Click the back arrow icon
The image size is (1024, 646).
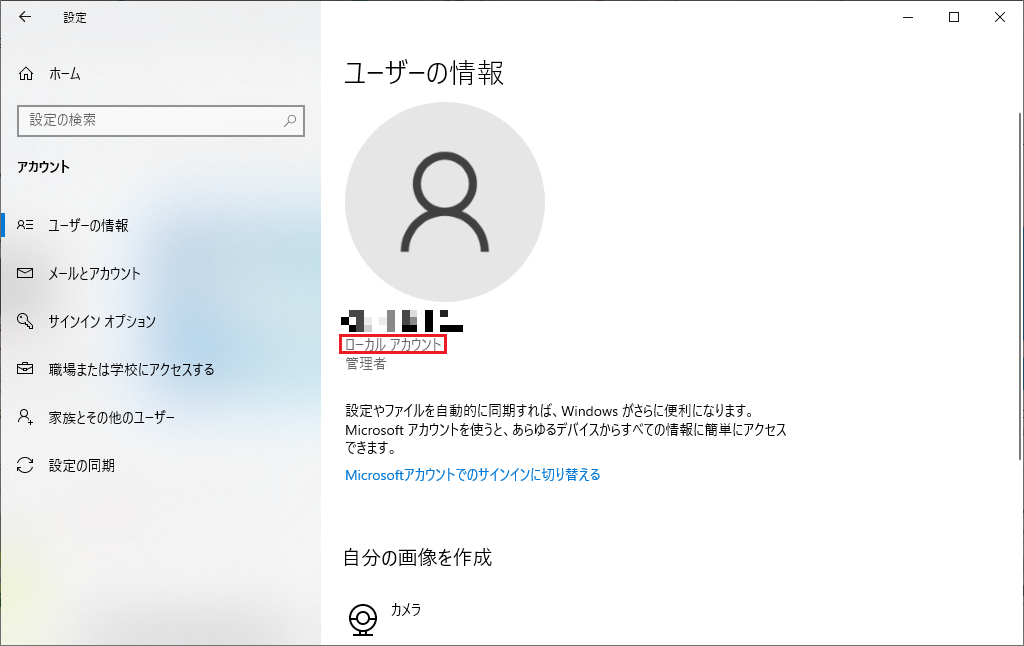(25, 17)
